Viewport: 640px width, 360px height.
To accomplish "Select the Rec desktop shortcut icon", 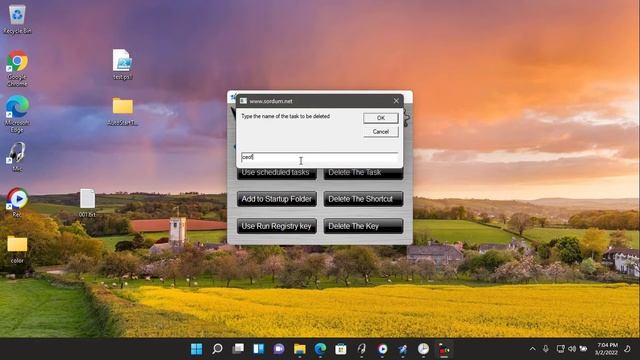I will [17, 202].
